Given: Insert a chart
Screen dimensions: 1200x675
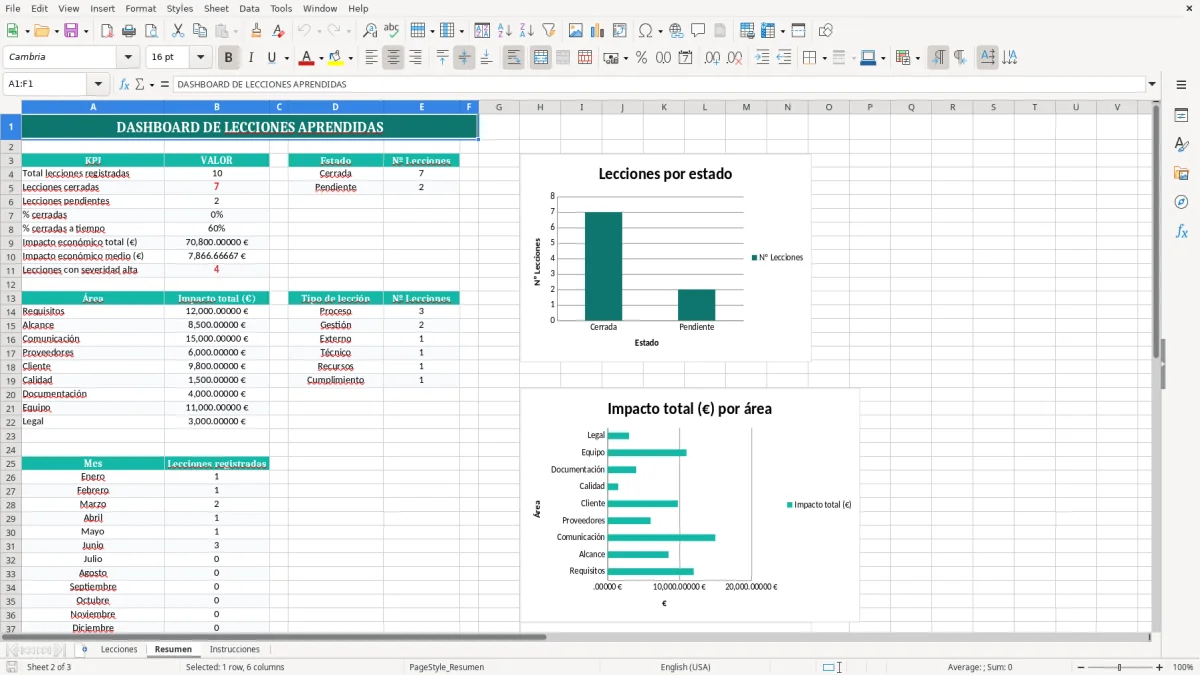Looking at the screenshot, I should 598,31.
